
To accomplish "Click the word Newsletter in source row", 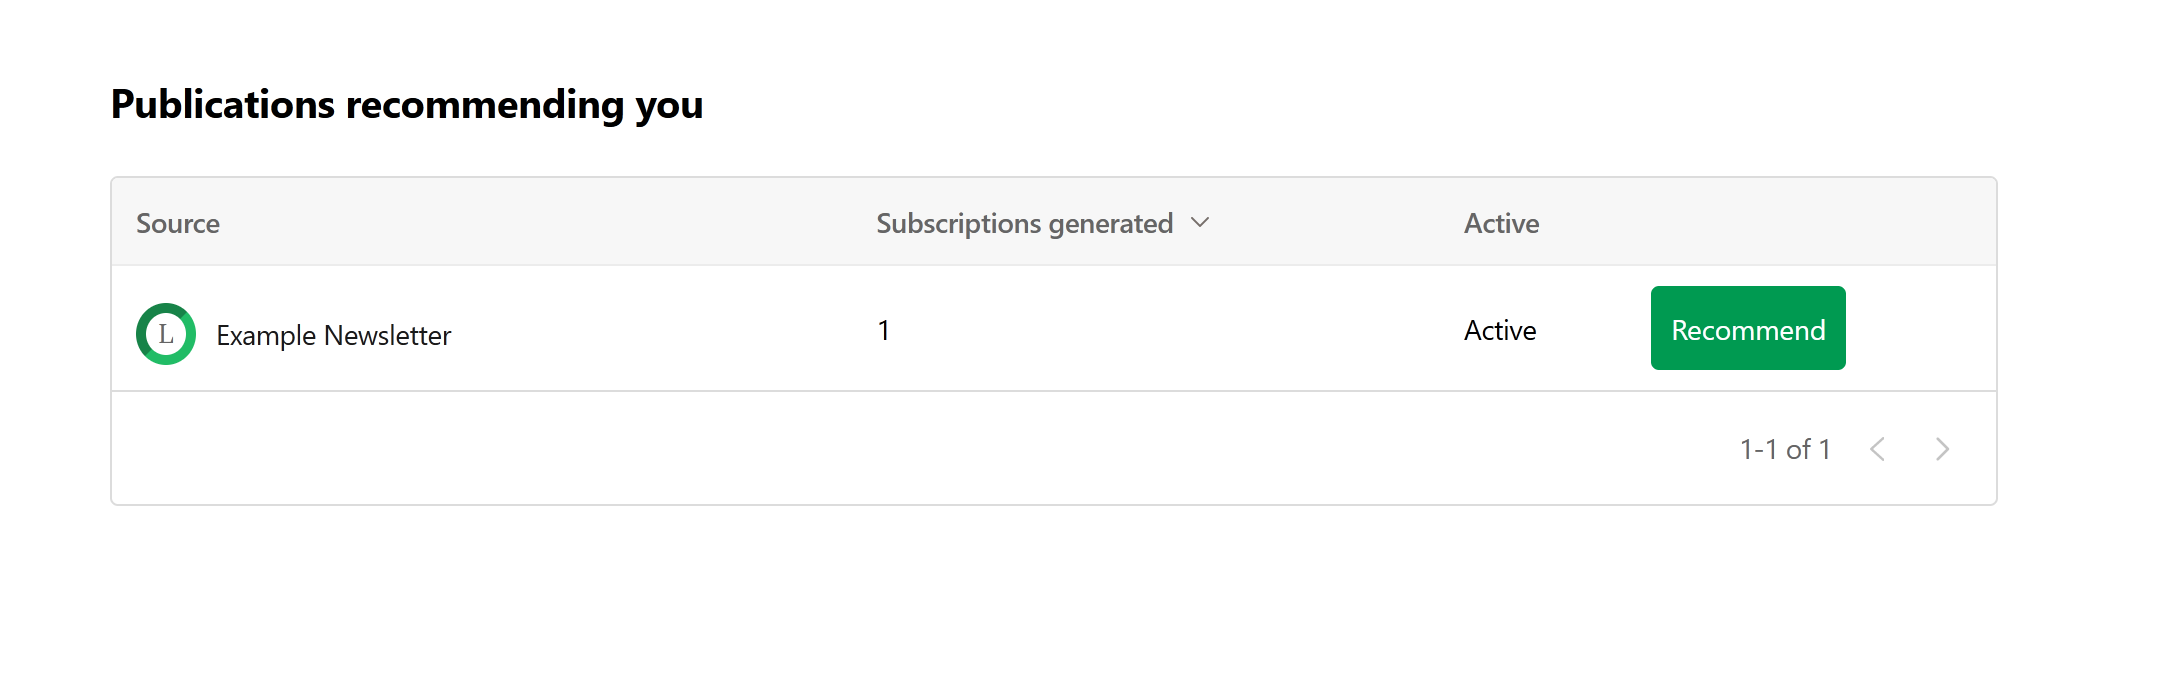I will click(x=388, y=335).
